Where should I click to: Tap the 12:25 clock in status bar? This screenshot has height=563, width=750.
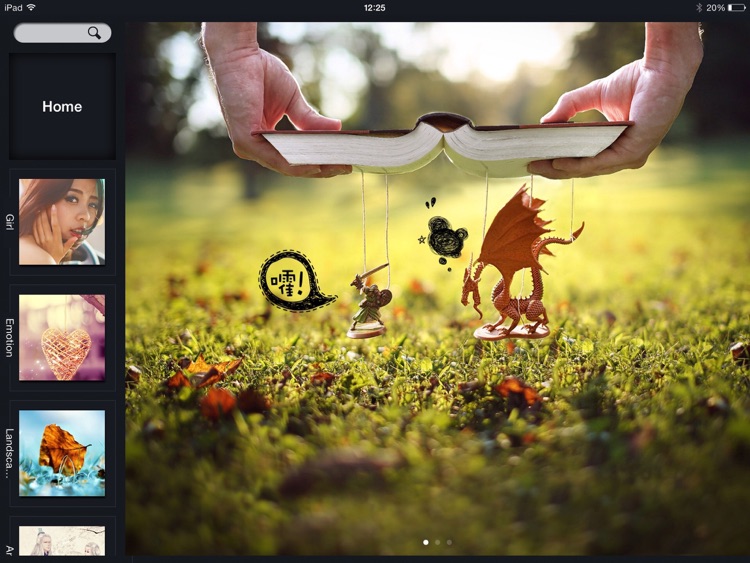[375, 8]
